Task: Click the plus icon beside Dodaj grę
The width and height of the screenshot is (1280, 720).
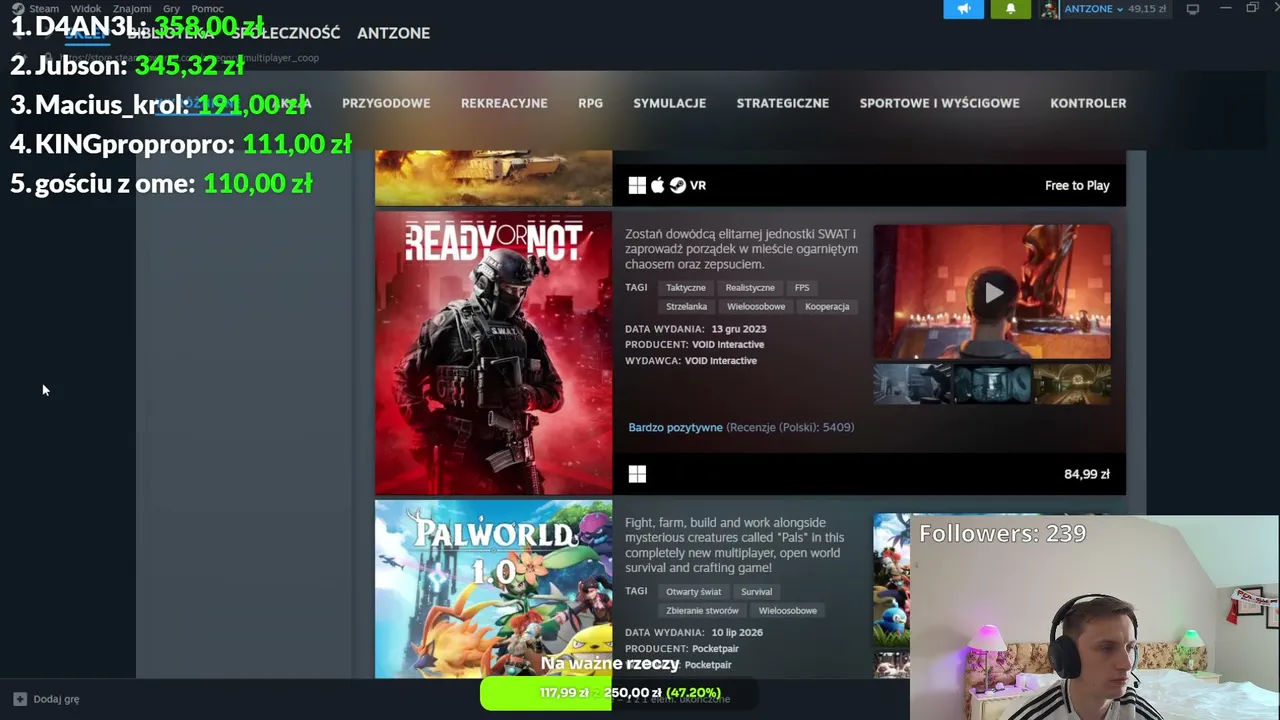Action: (x=19, y=699)
